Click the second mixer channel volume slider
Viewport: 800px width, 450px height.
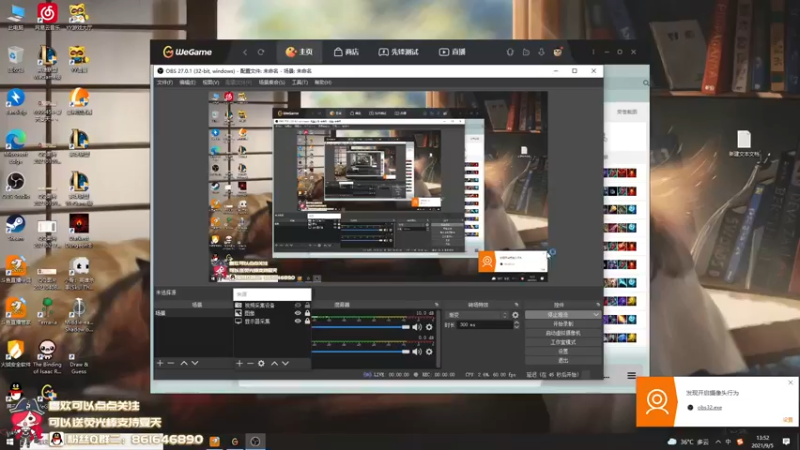tap(361, 352)
